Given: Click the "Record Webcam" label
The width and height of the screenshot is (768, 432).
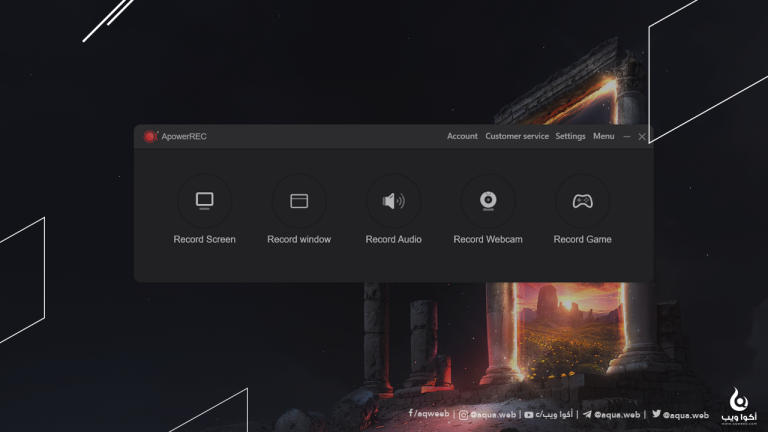Looking at the screenshot, I should click(x=488, y=240).
